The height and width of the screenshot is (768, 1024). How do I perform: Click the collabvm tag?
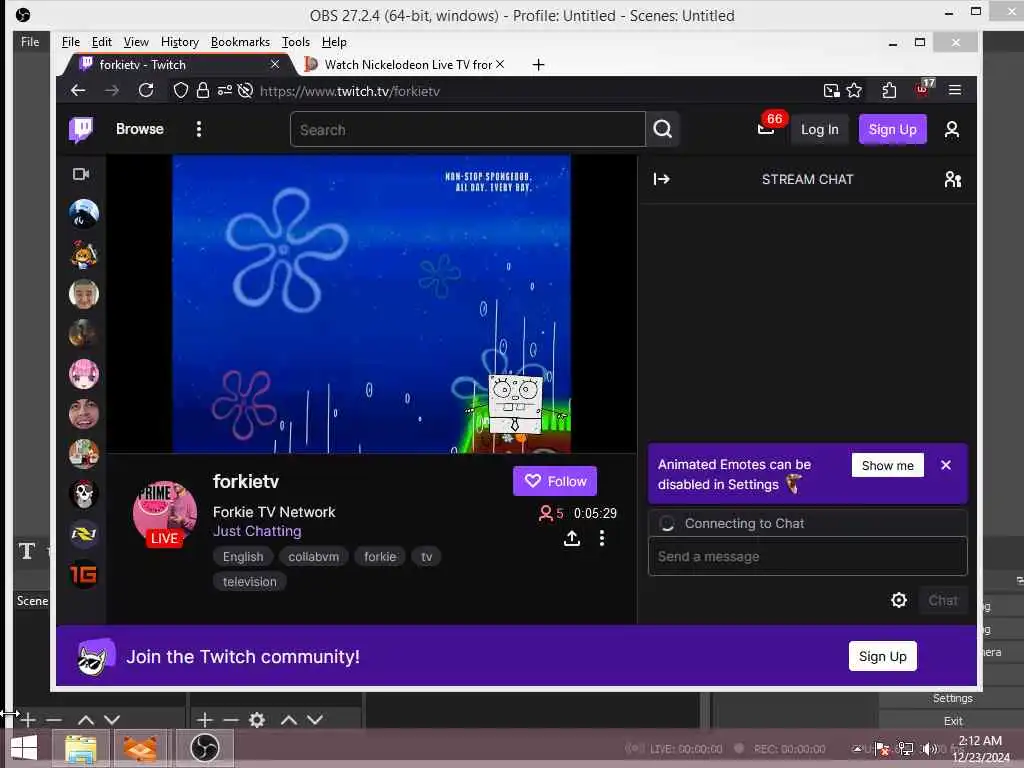313,556
